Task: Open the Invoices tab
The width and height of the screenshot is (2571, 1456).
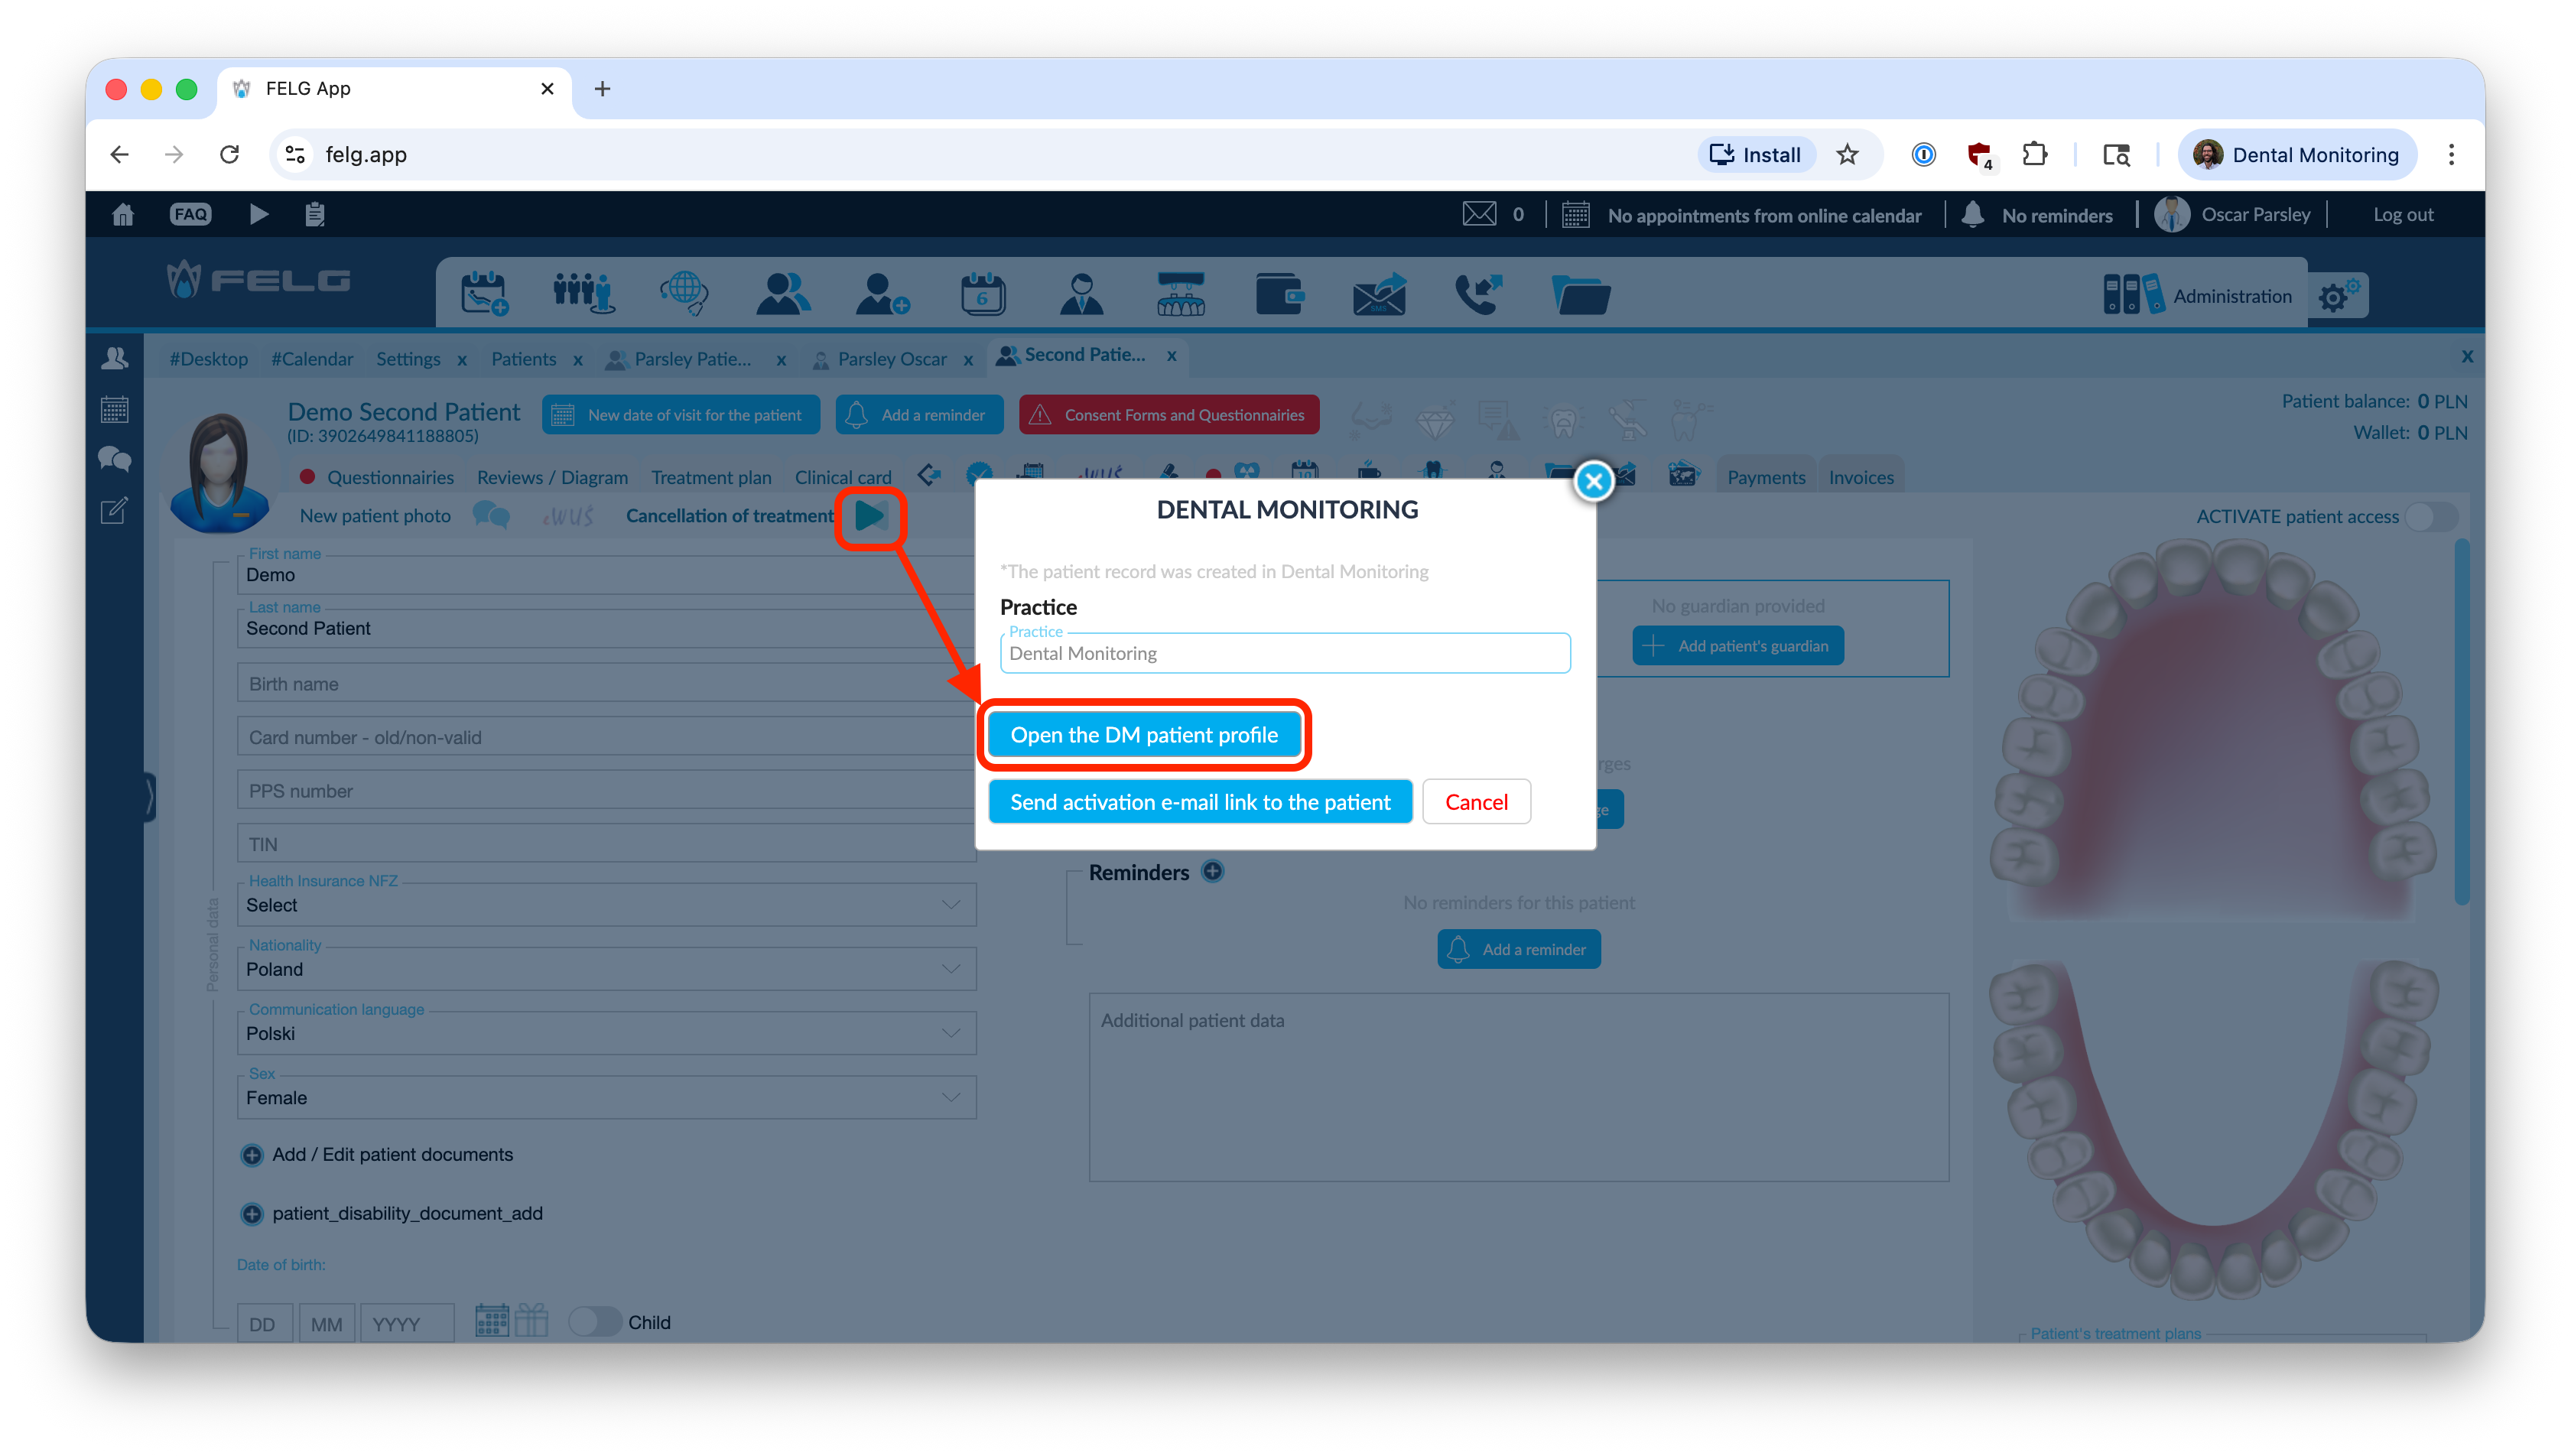Action: point(1861,478)
